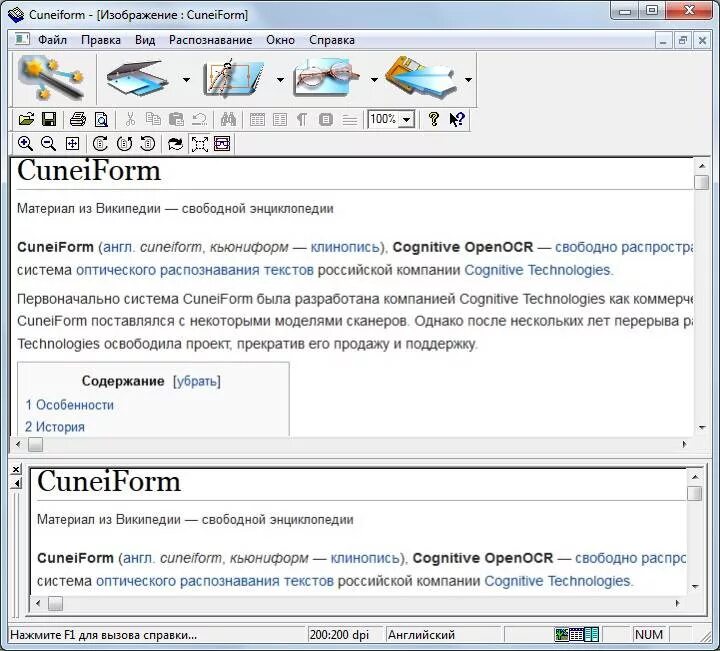Open the Правка menu
Viewport: 720px width, 651px height.
101,40
